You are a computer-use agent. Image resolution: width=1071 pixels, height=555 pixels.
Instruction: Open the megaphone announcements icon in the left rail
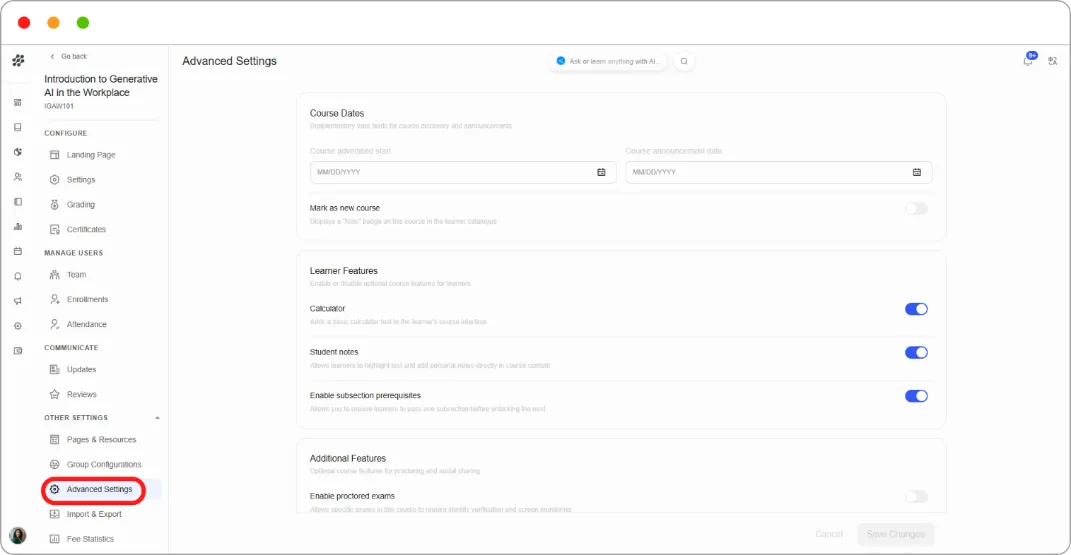point(18,301)
